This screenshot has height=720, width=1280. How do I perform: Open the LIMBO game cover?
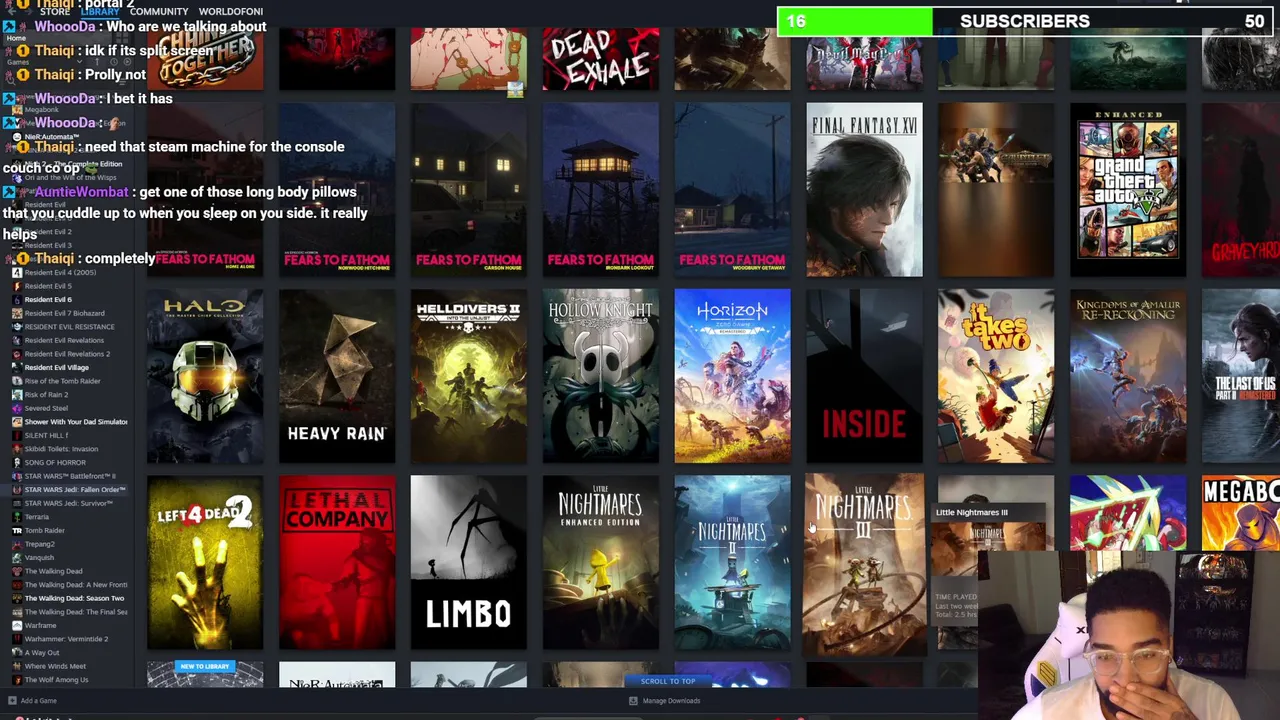469,563
